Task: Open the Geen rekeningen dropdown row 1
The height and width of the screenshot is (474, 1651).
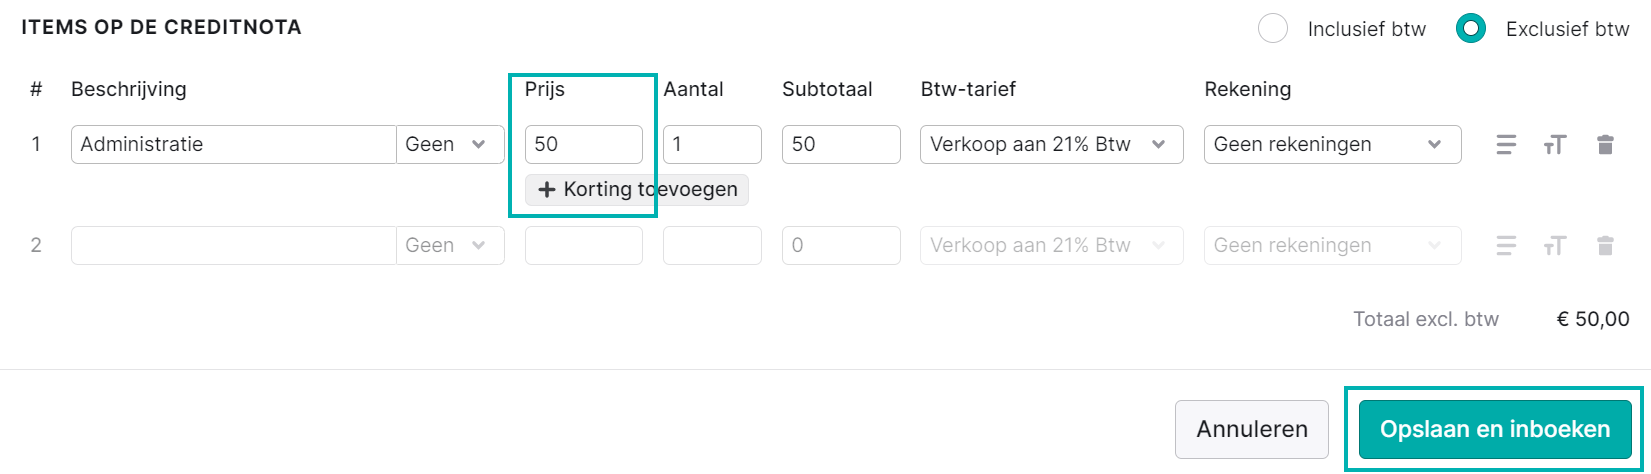Action: tap(1333, 144)
